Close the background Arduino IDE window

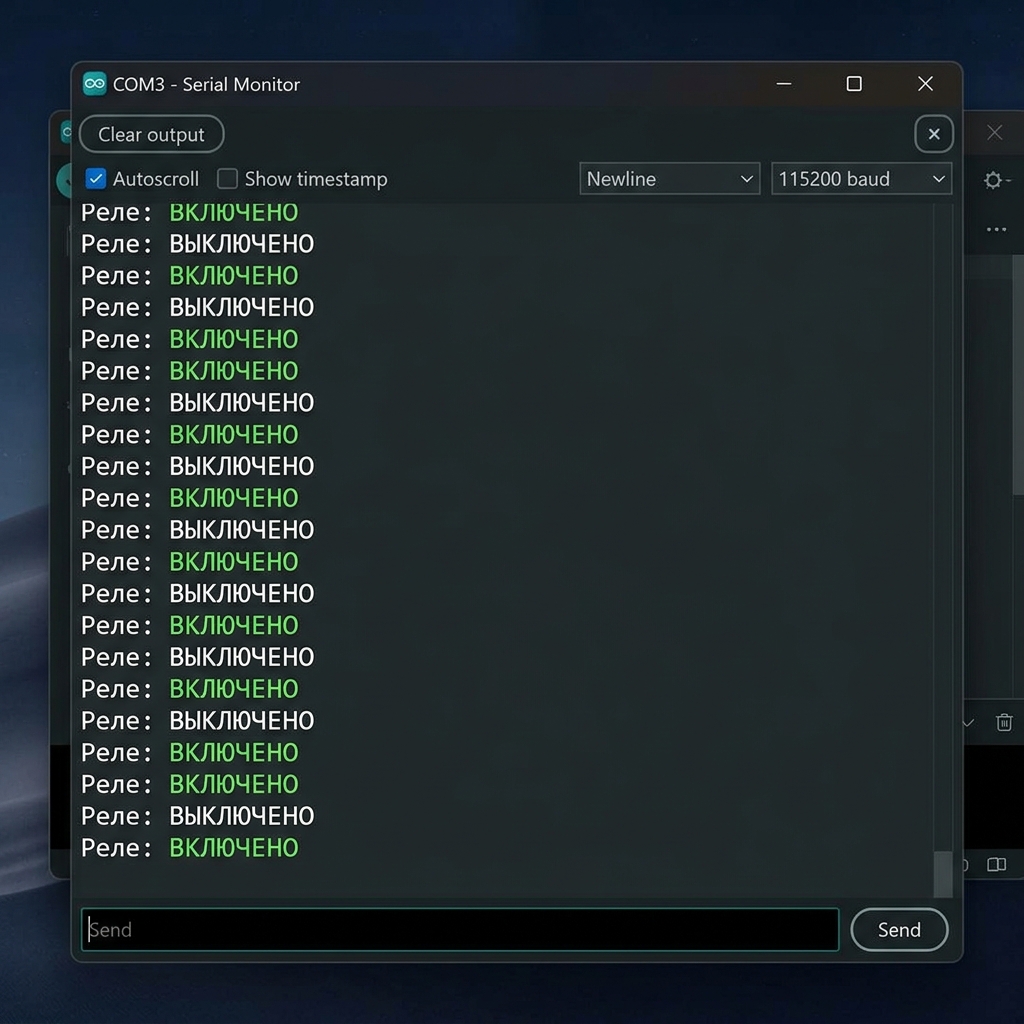point(994,132)
